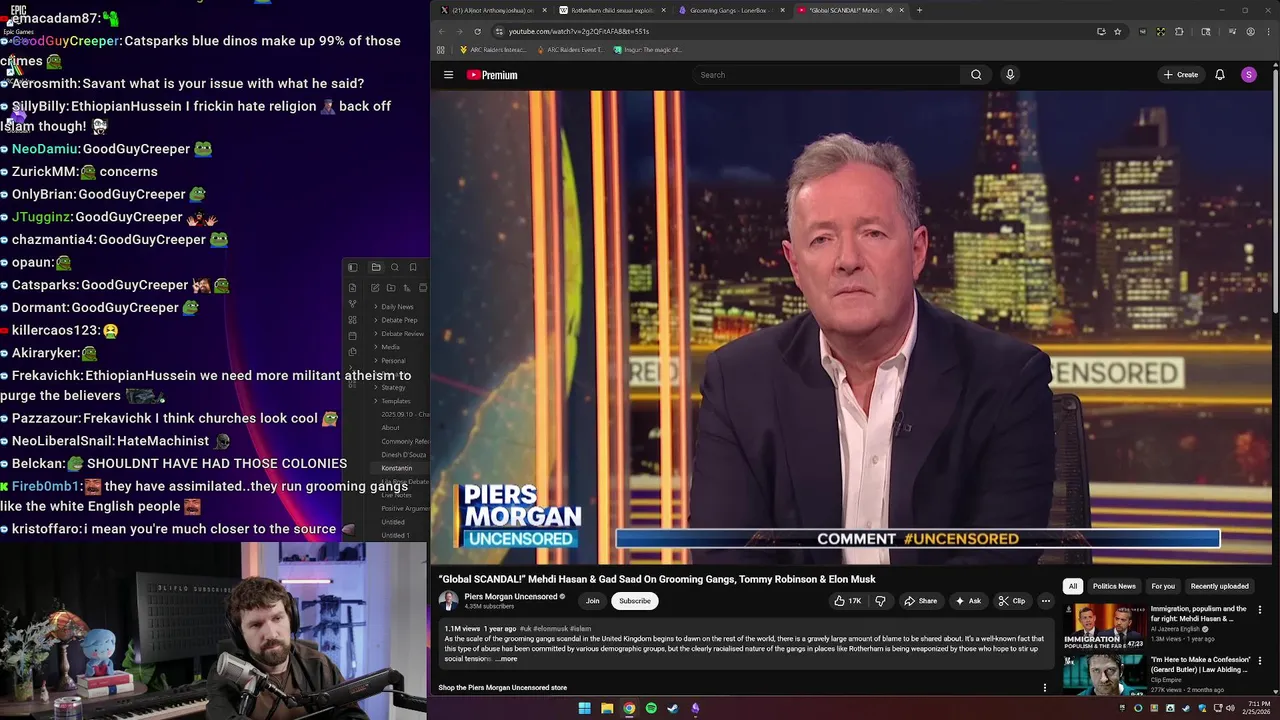
Task: Open Immigration populism Mehdi Hasan thumbnail
Action: (1104, 626)
